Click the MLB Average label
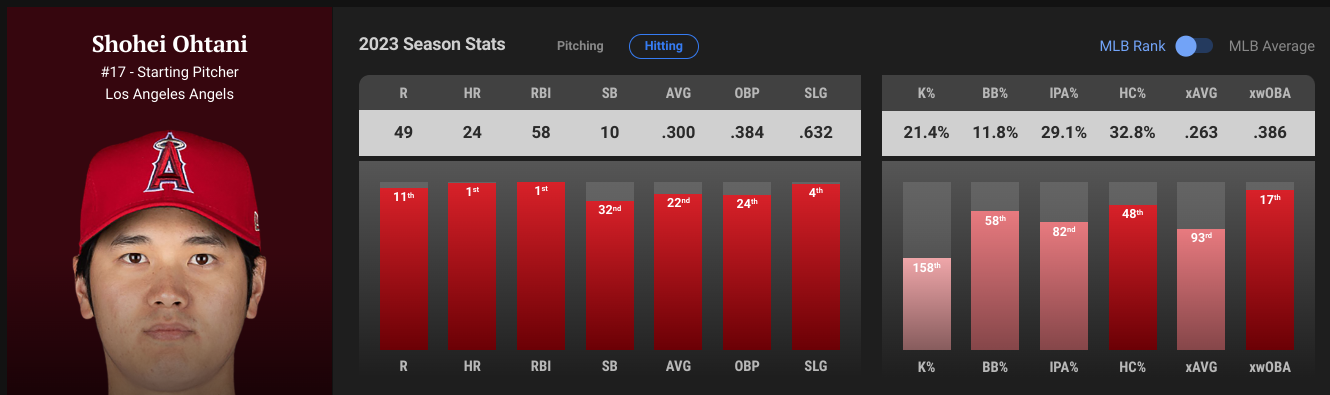Screen dimensions: 1330x395 coord(1272,46)
